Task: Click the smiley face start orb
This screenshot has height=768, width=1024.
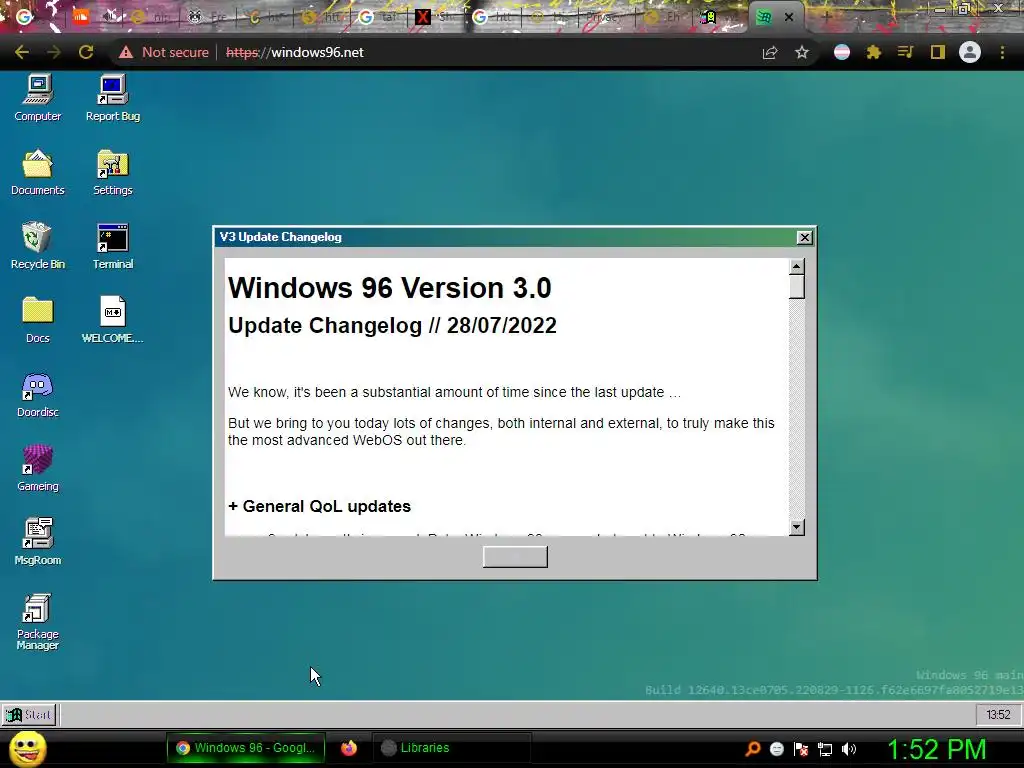Action: 28,748
